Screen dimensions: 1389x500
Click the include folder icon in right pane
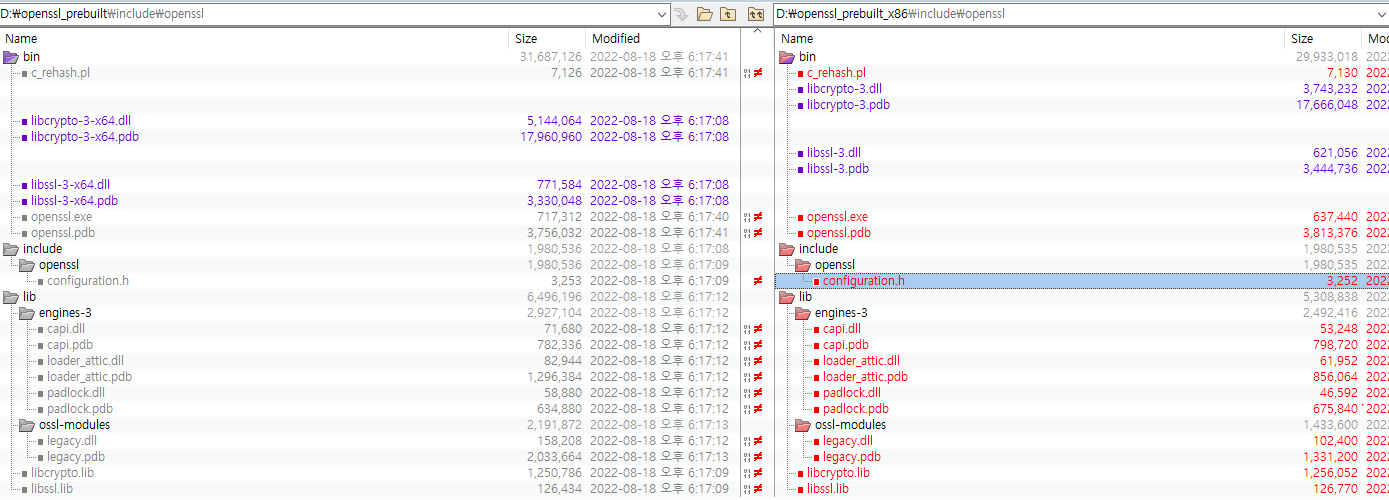(x=787, y=249)
